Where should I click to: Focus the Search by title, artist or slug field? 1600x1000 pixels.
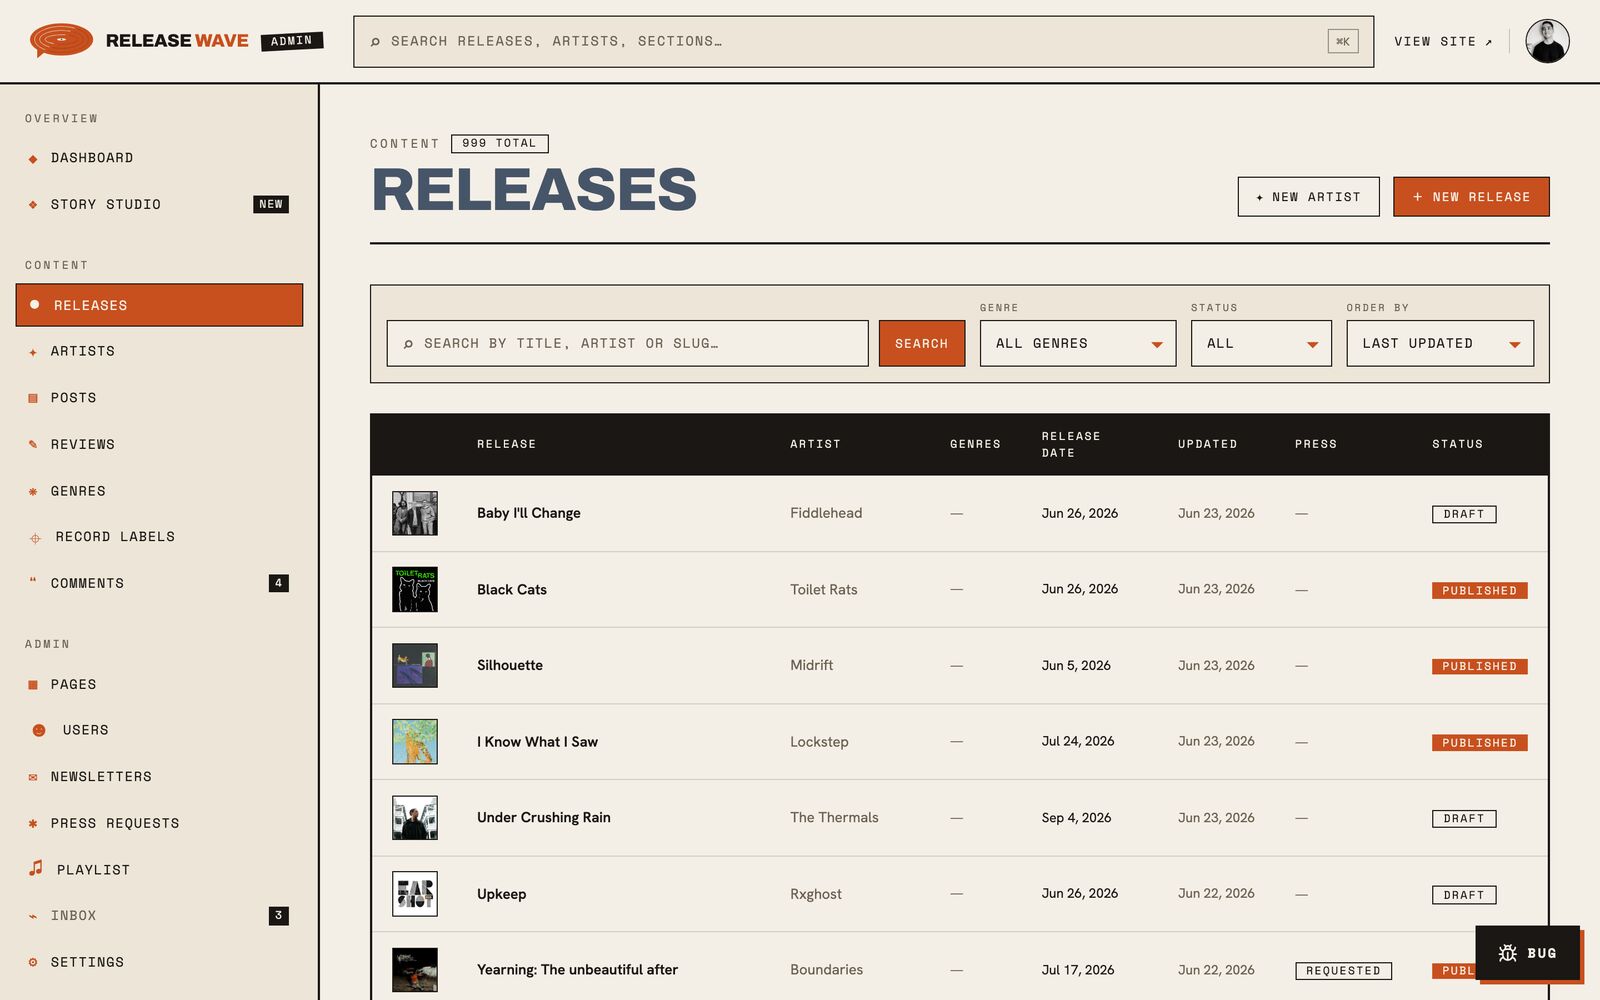[627, 343]
